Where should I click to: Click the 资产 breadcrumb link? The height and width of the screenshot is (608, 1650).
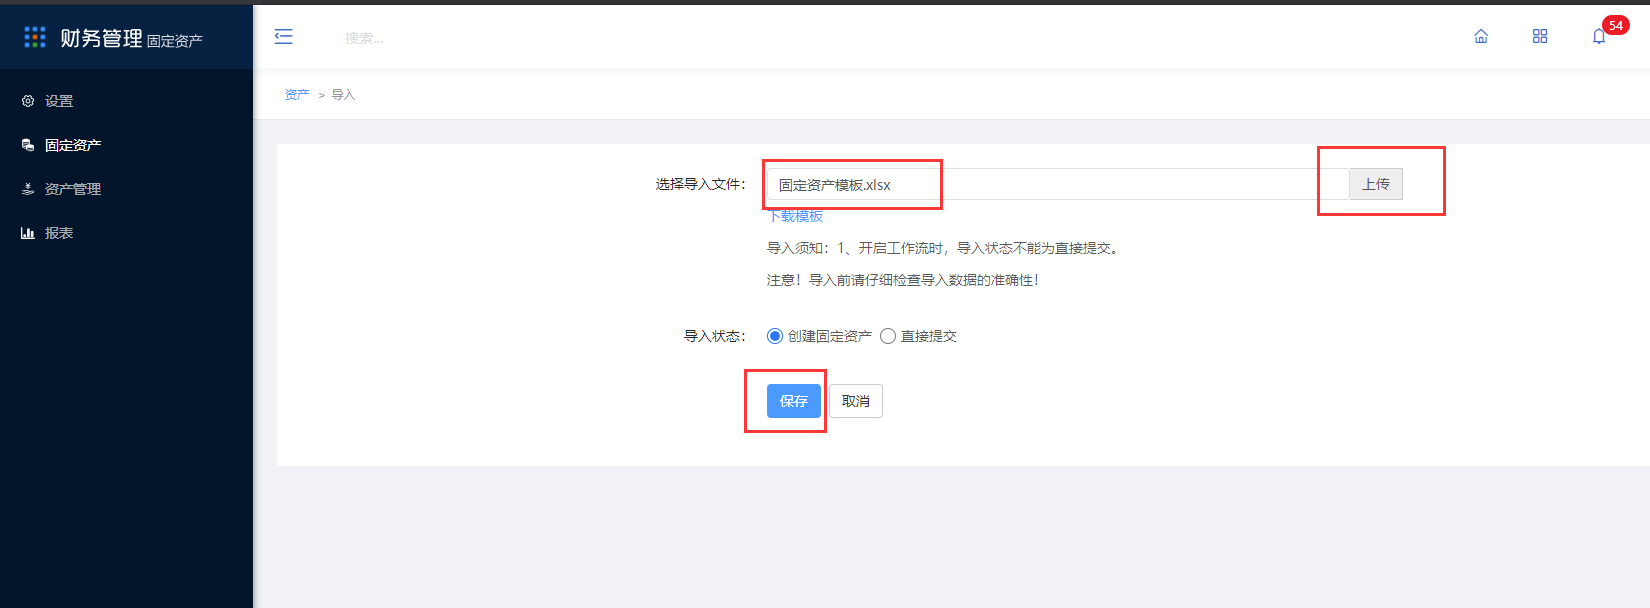(297, 95)
